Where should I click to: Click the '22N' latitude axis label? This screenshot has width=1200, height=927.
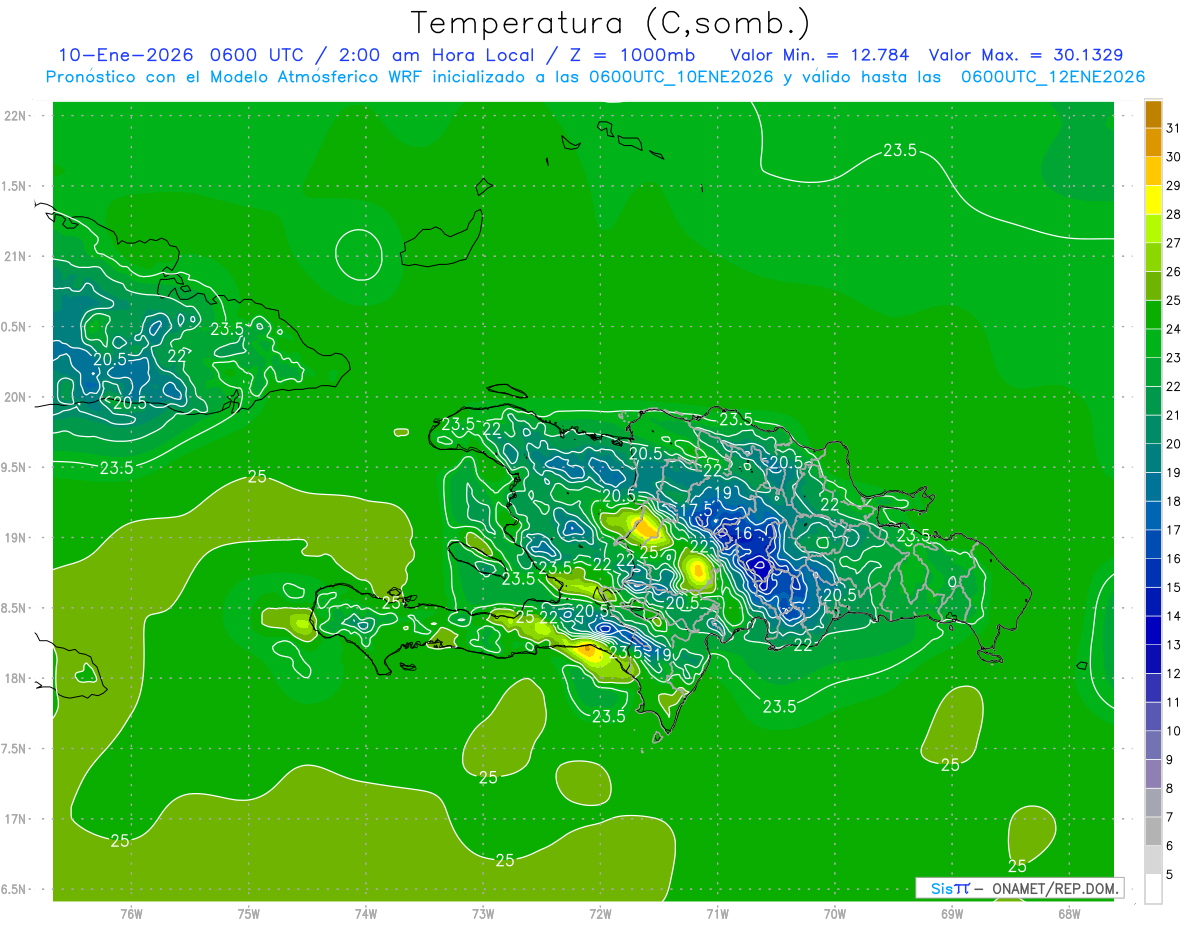tap(16, 116)
